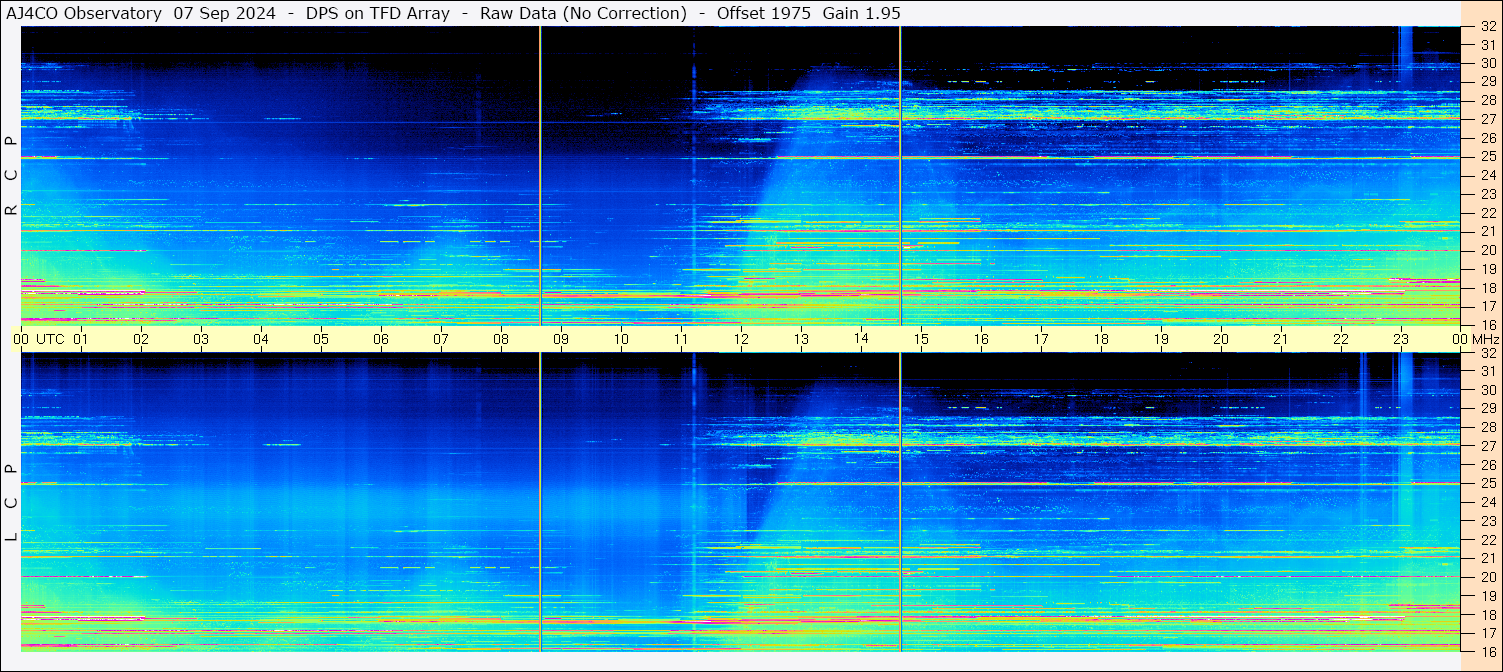This screenshot has width=1503, height=672.
Task: Click 20 MHz label on lower frequency scale
Action: pyautogui.click(x=1488, y=577)
